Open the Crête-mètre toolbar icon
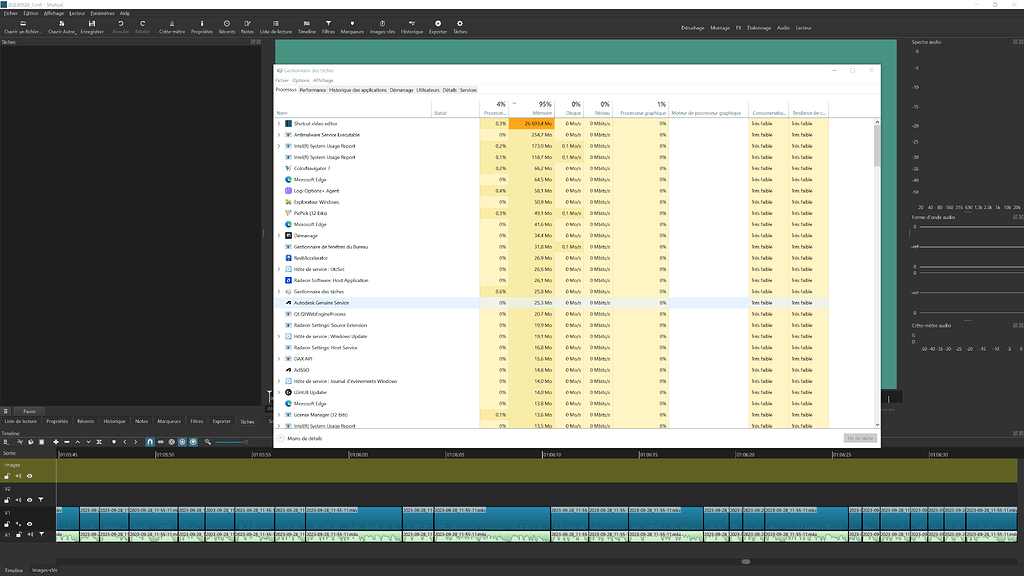 pyautogui.click(x=171, y=26)
